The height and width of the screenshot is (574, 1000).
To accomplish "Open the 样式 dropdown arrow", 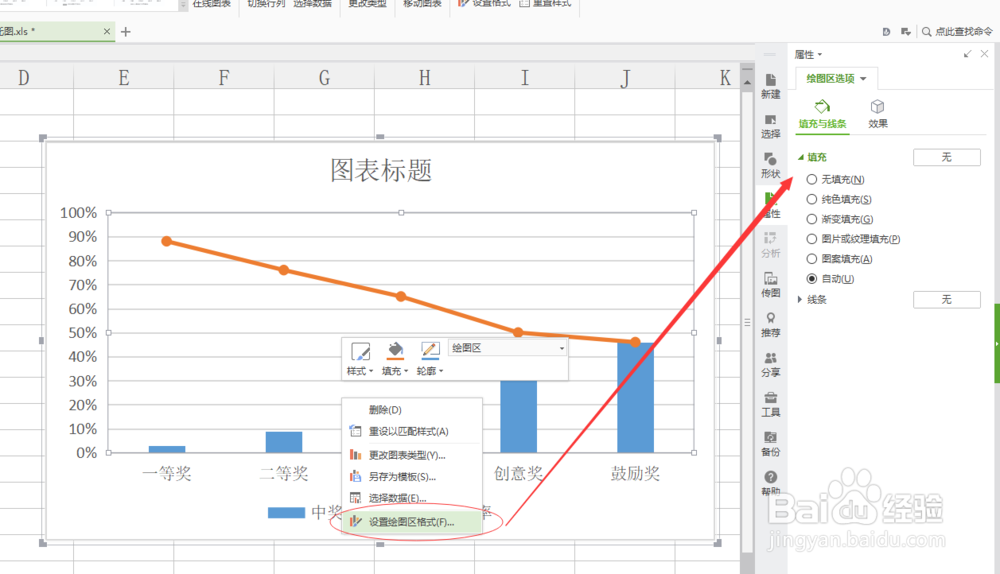I will click(371, 371).
